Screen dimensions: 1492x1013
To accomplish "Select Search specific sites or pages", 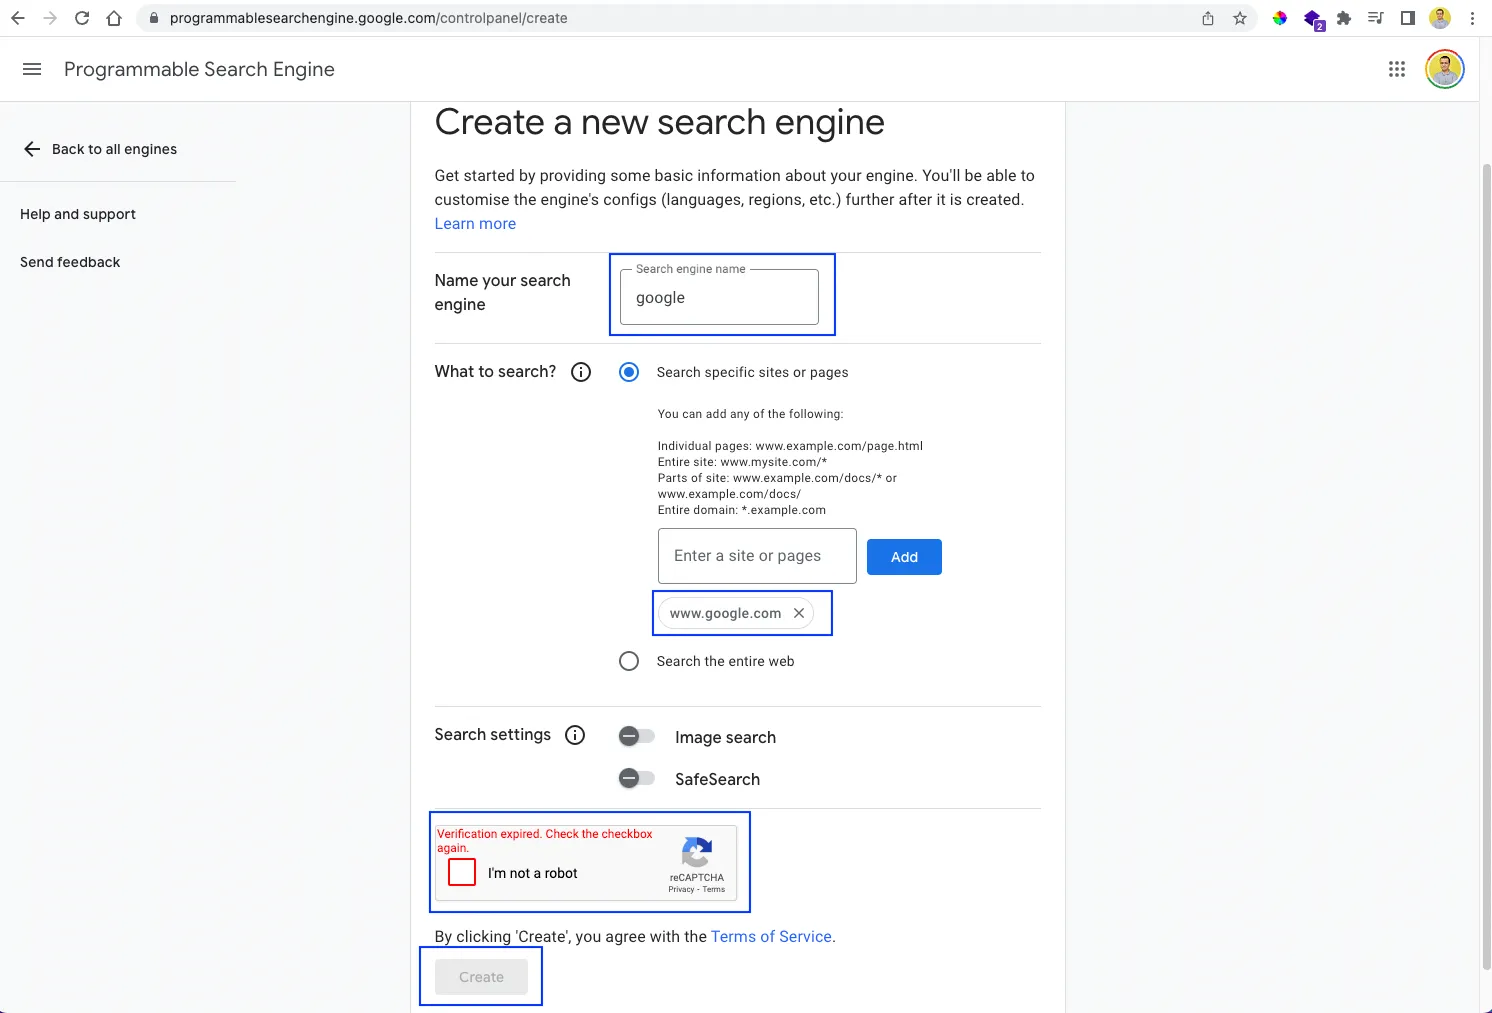I will [629, 372].
